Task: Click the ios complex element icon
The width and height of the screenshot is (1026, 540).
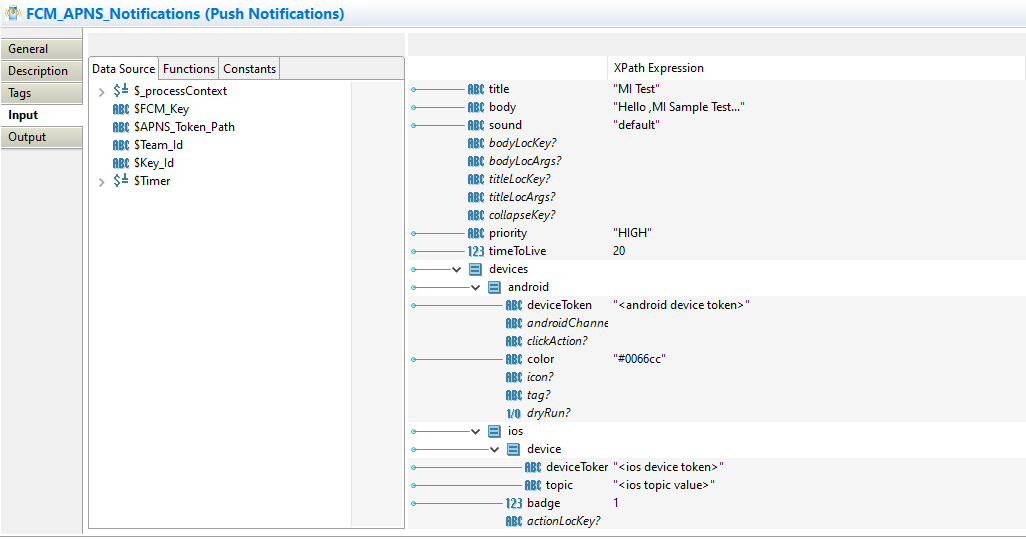Action: (x=495, y=431)
